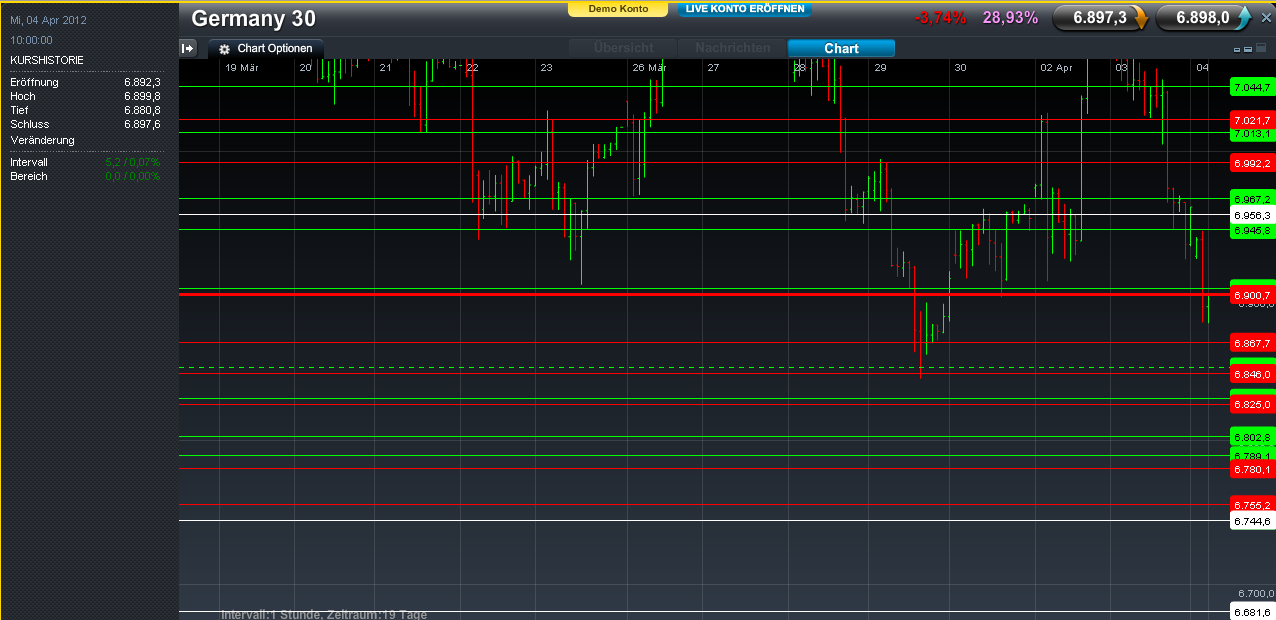Click the Bereich value 0,0 / 0,00%

[132, 176]
